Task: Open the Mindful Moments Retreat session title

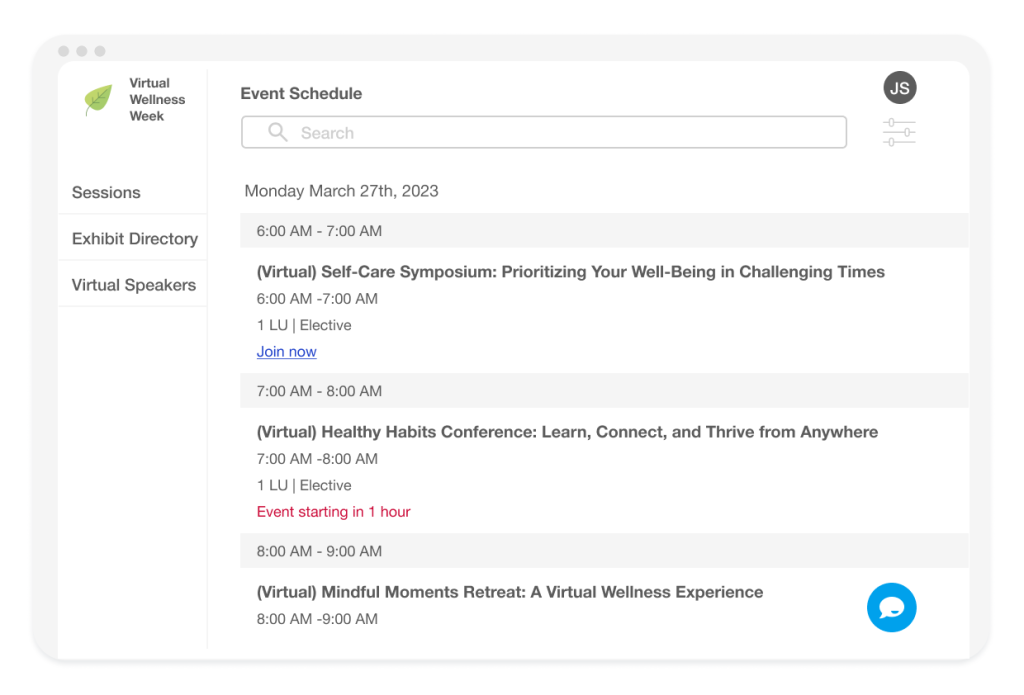Action: tap(509, 592)
